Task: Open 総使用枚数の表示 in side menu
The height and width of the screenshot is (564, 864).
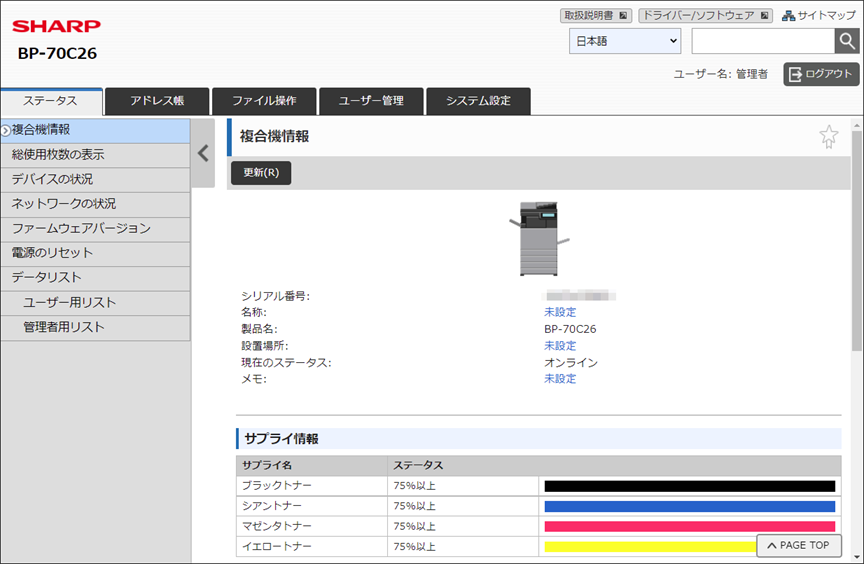Action: coord(95,155)
